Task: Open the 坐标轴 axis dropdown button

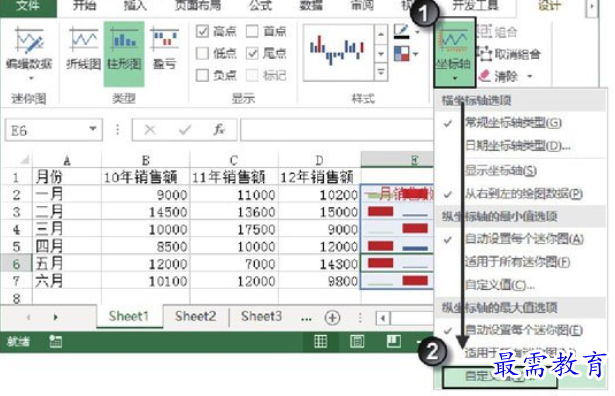Action: click(x=454, y=53)
